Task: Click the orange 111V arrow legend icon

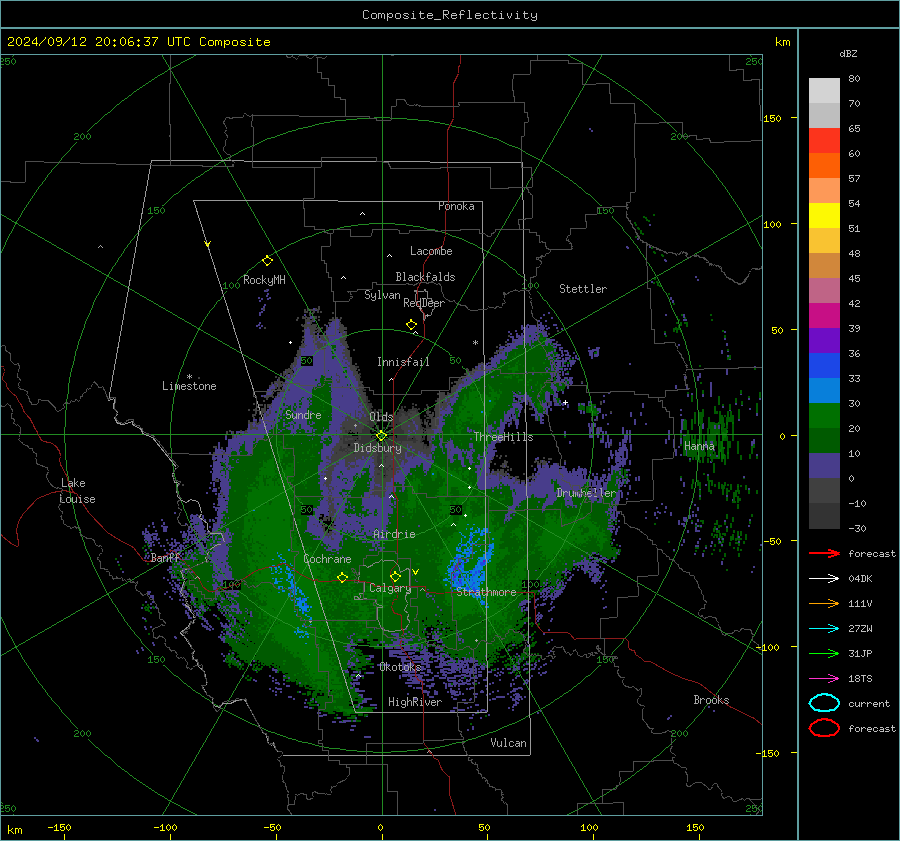Action: (x=824, y=603)
